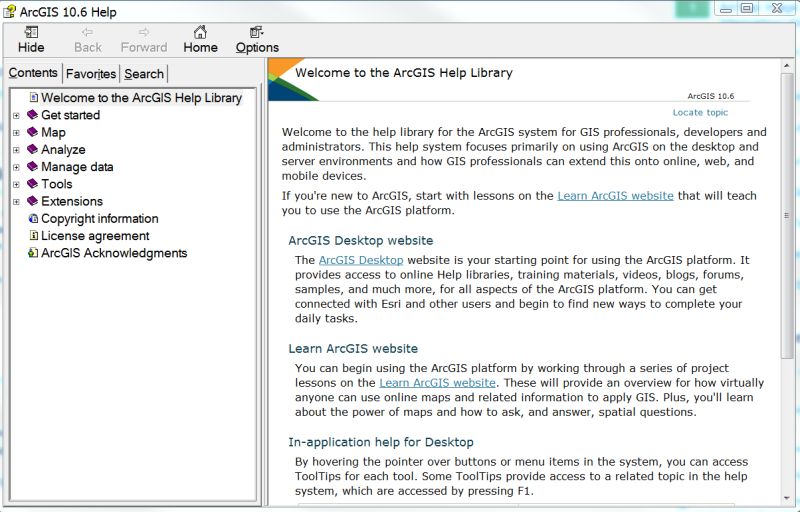Click the scrollbar up arrow

tap(787, 66)
